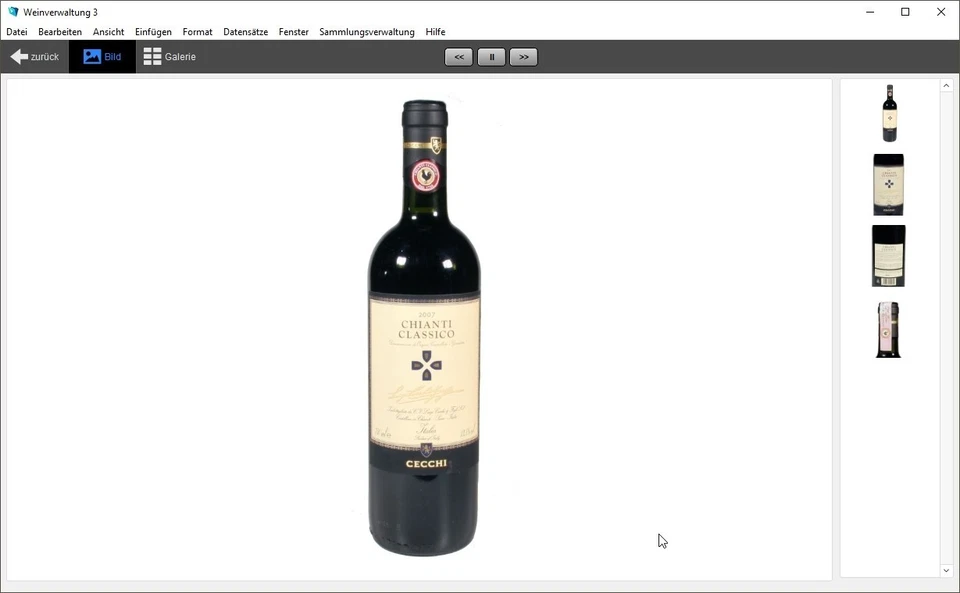Select the top bottle thumbnail in sidebar
Screen dimensions: 960x593
click(888, 113)
